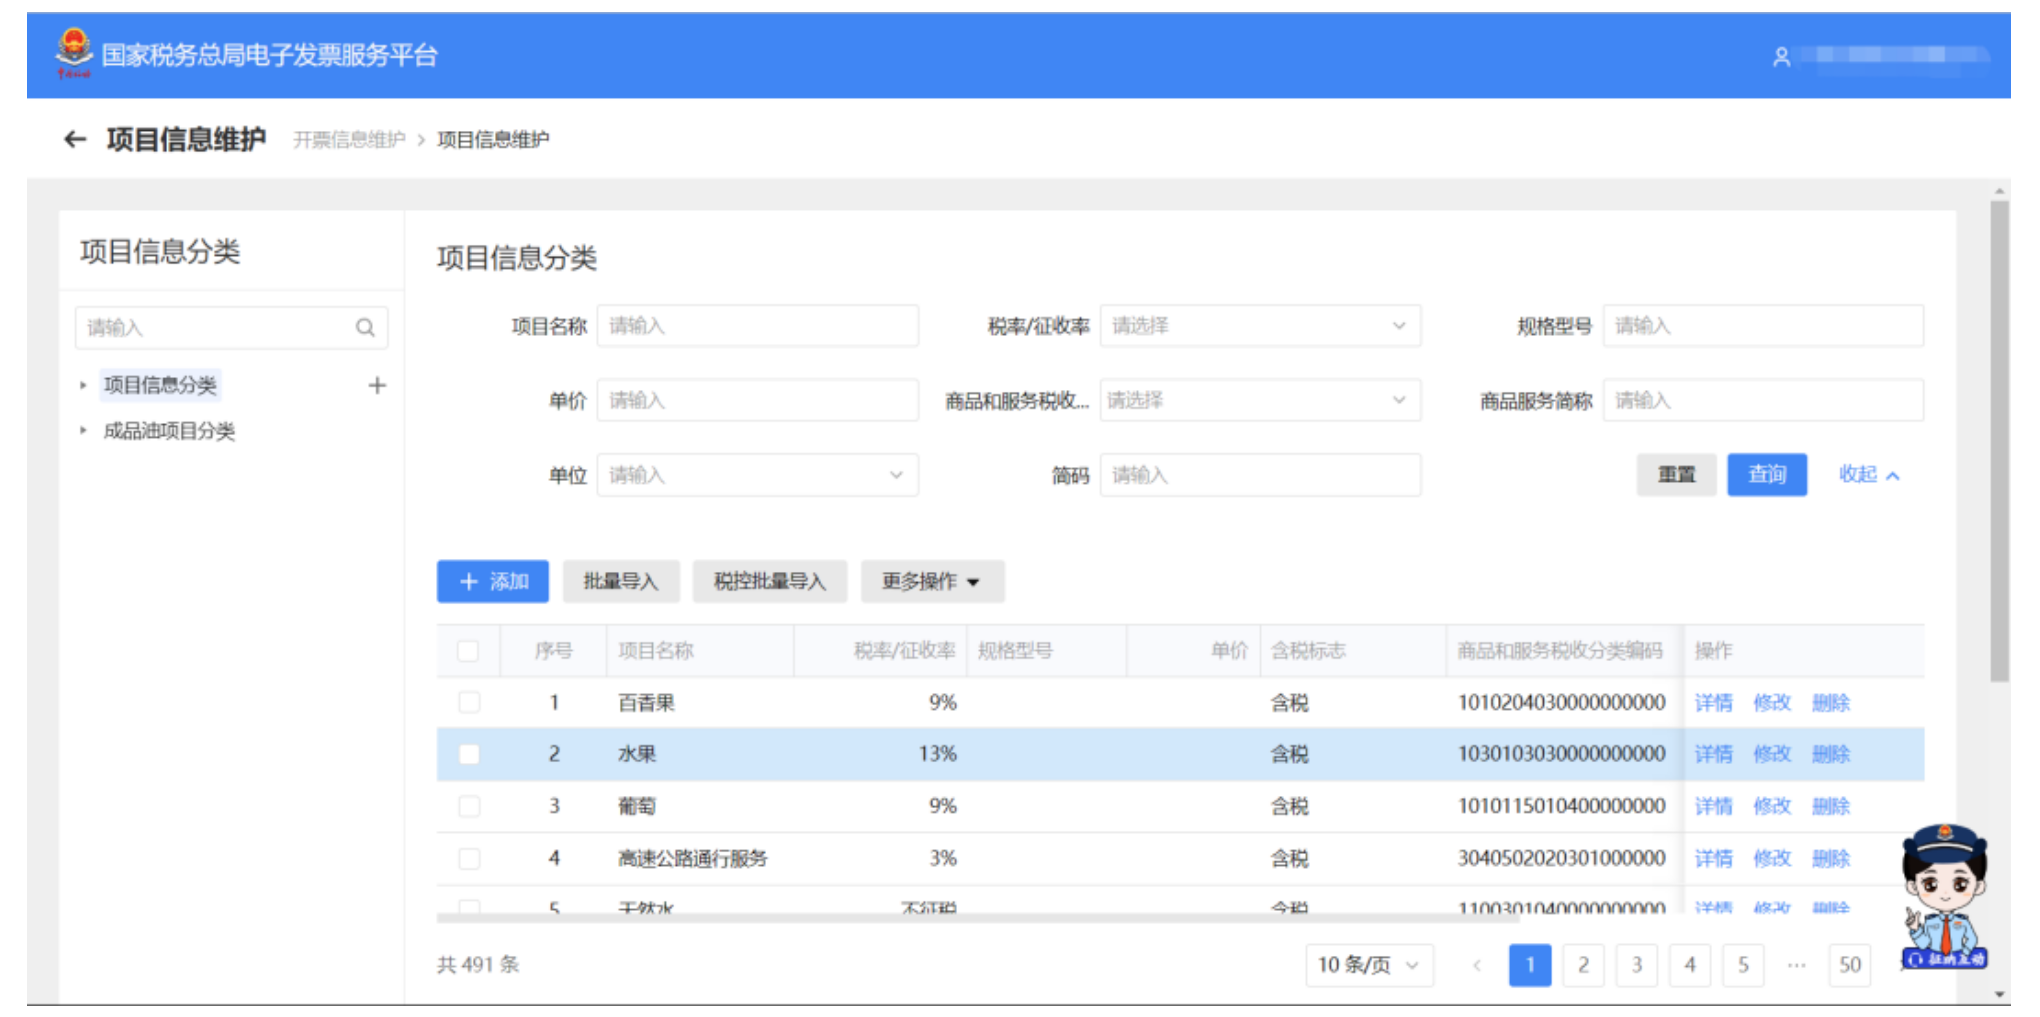Image resolution: width=2040 pixels, height=1017 pixels.
Task: Open 详情 link for 高速公路通行服务
Action: pyautogui.click(x=1713, y=857)
